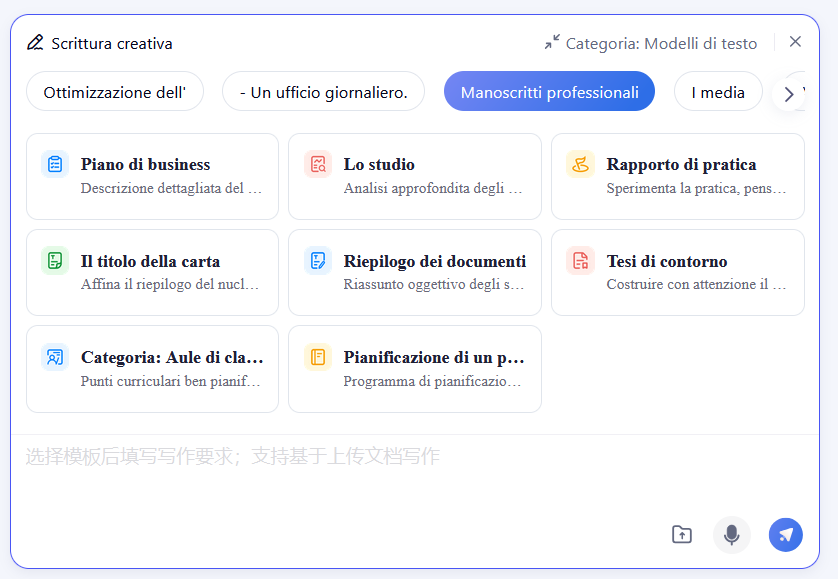Select the Pianificazione di un p... template card
Screen dimensions: 838x579
click(414, 368)
